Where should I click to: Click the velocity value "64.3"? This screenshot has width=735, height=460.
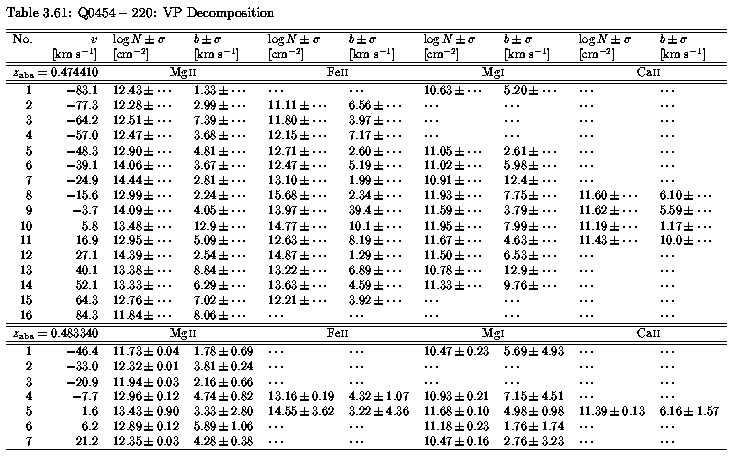88,301
